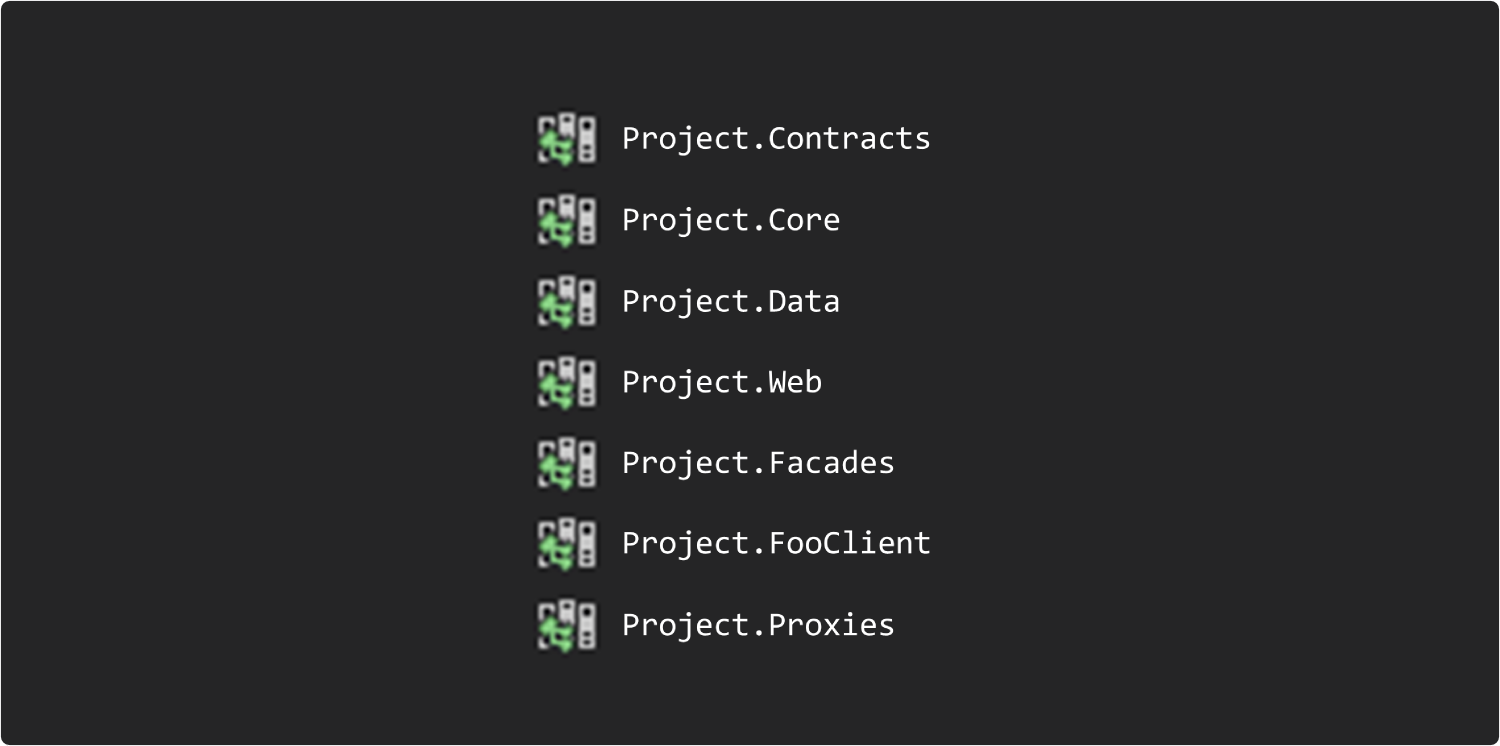Highlight the first project name in the list
Viewport: 1500px width, 746px height.
tap(776, 139)
